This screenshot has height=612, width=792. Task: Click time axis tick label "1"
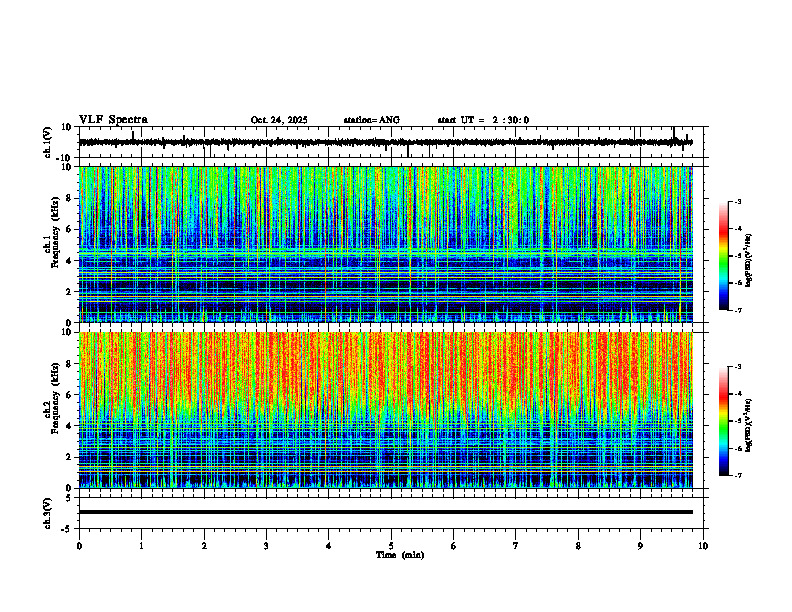pos(141,546)
